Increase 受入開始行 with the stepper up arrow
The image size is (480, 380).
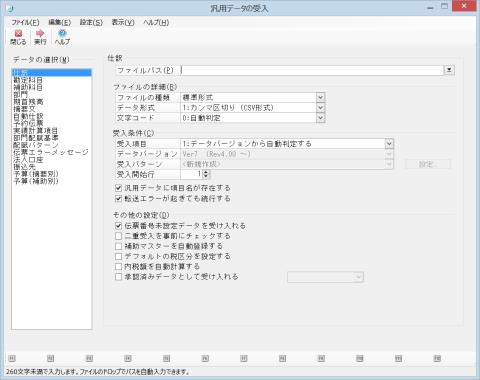[x=206, y=172]
